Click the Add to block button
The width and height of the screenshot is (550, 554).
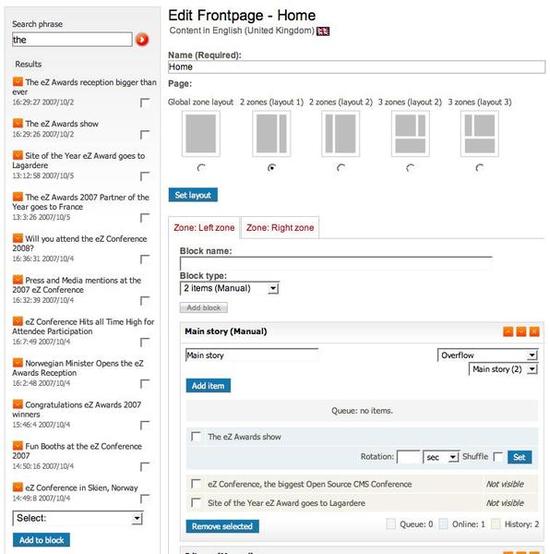pyautogui.click(x=41, y=540)
